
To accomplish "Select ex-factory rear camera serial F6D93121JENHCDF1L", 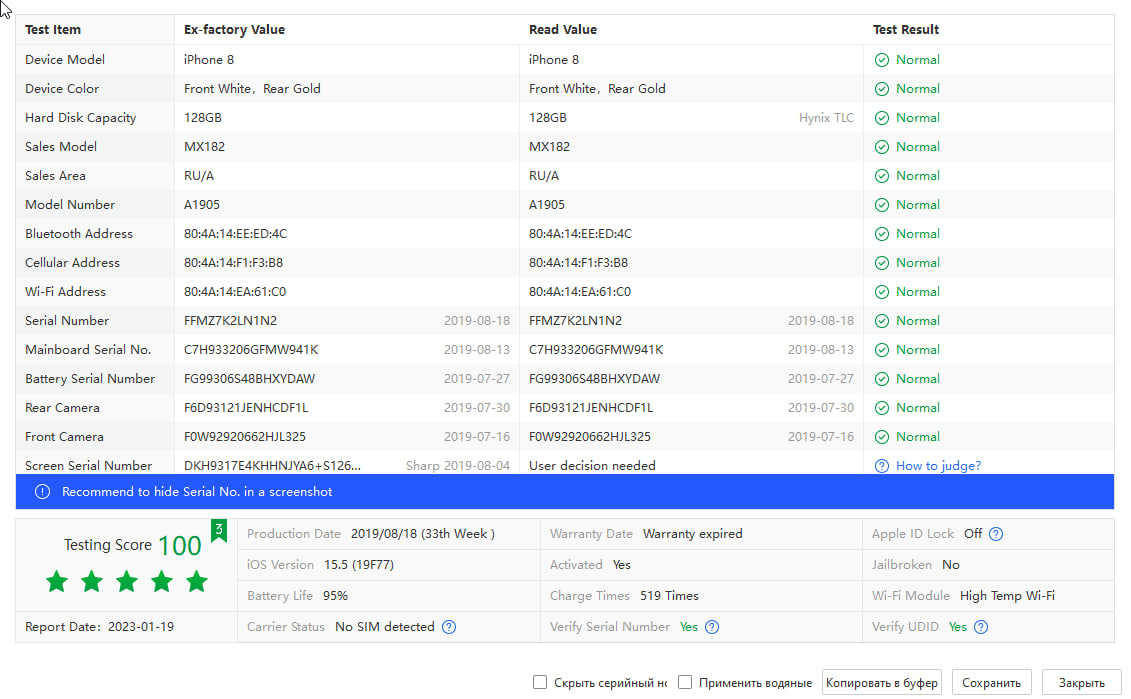I will (246, 408).
